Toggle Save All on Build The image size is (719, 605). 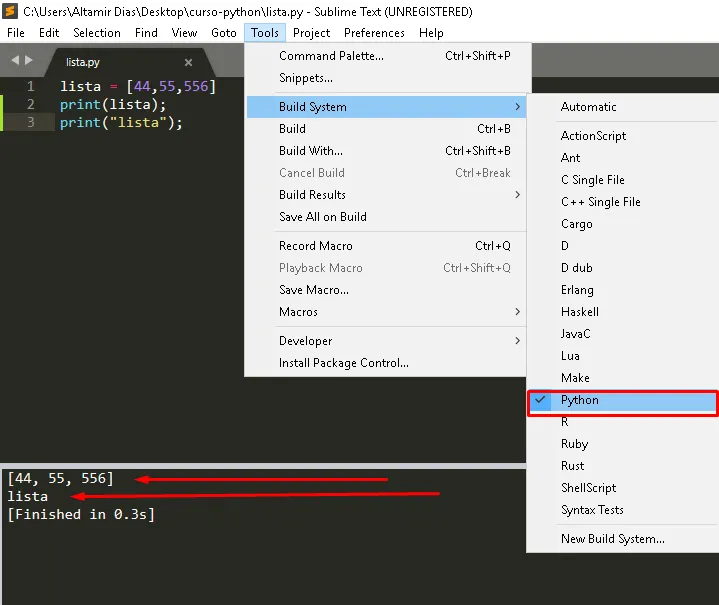tap(387, 217)
